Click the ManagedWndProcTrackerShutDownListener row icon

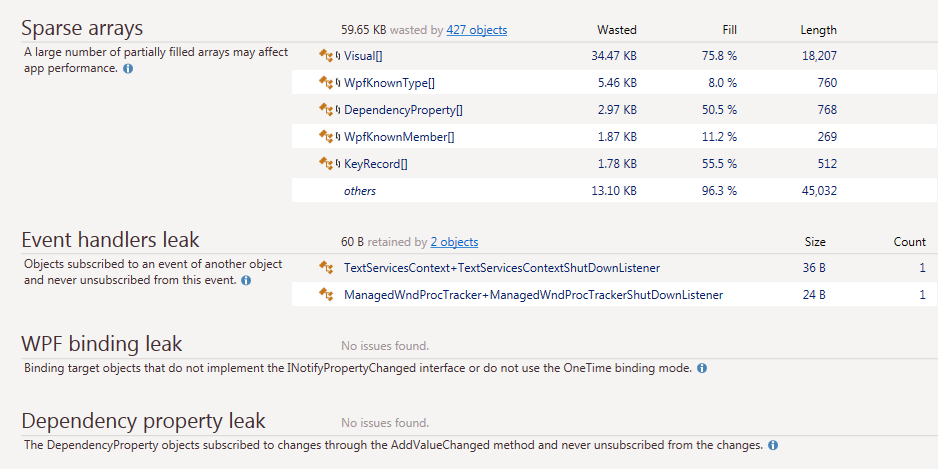tap(325, 295)
